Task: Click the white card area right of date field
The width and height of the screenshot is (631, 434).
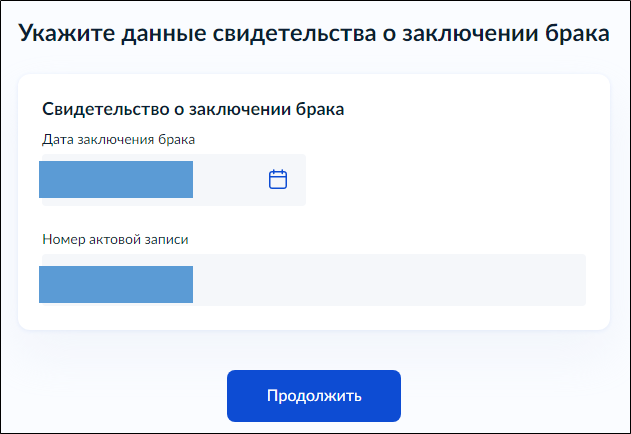Action: [450, 180]
